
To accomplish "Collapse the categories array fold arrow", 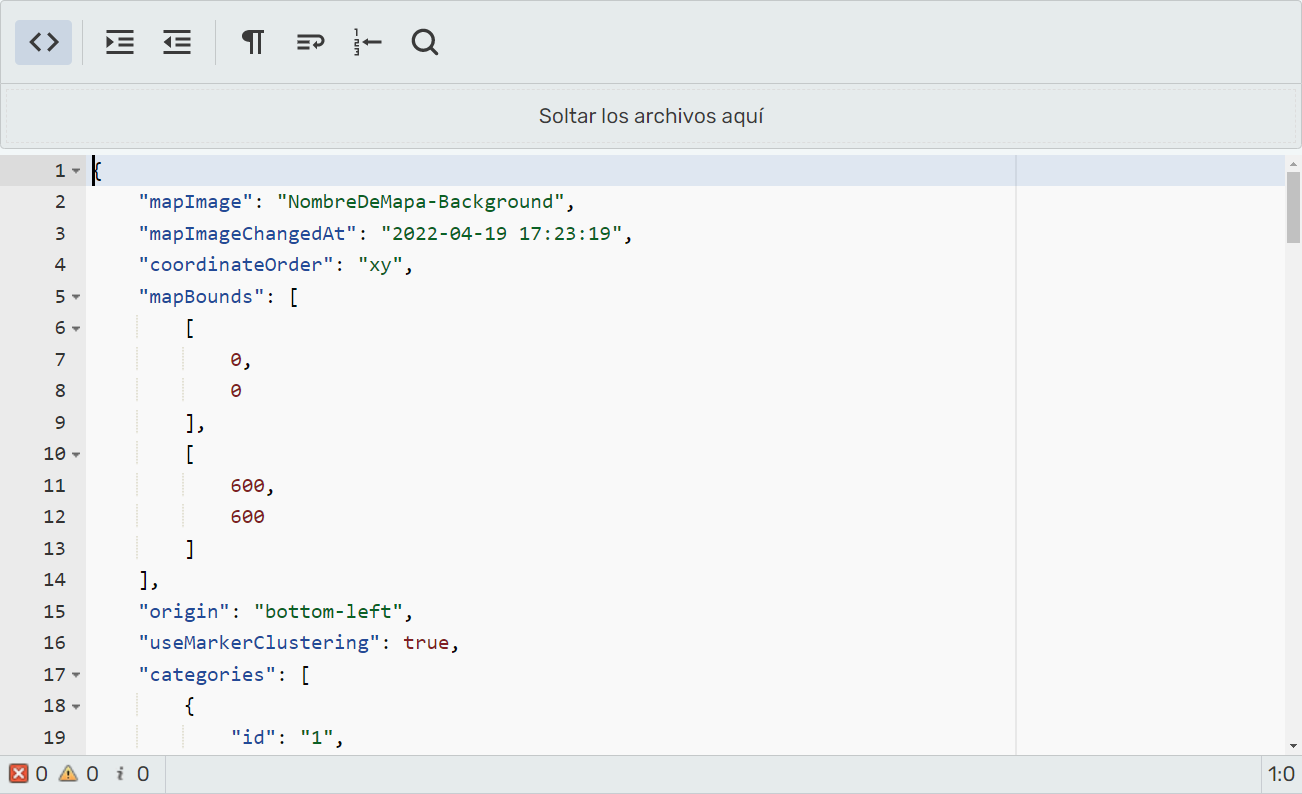I will [x=76, y=675].
